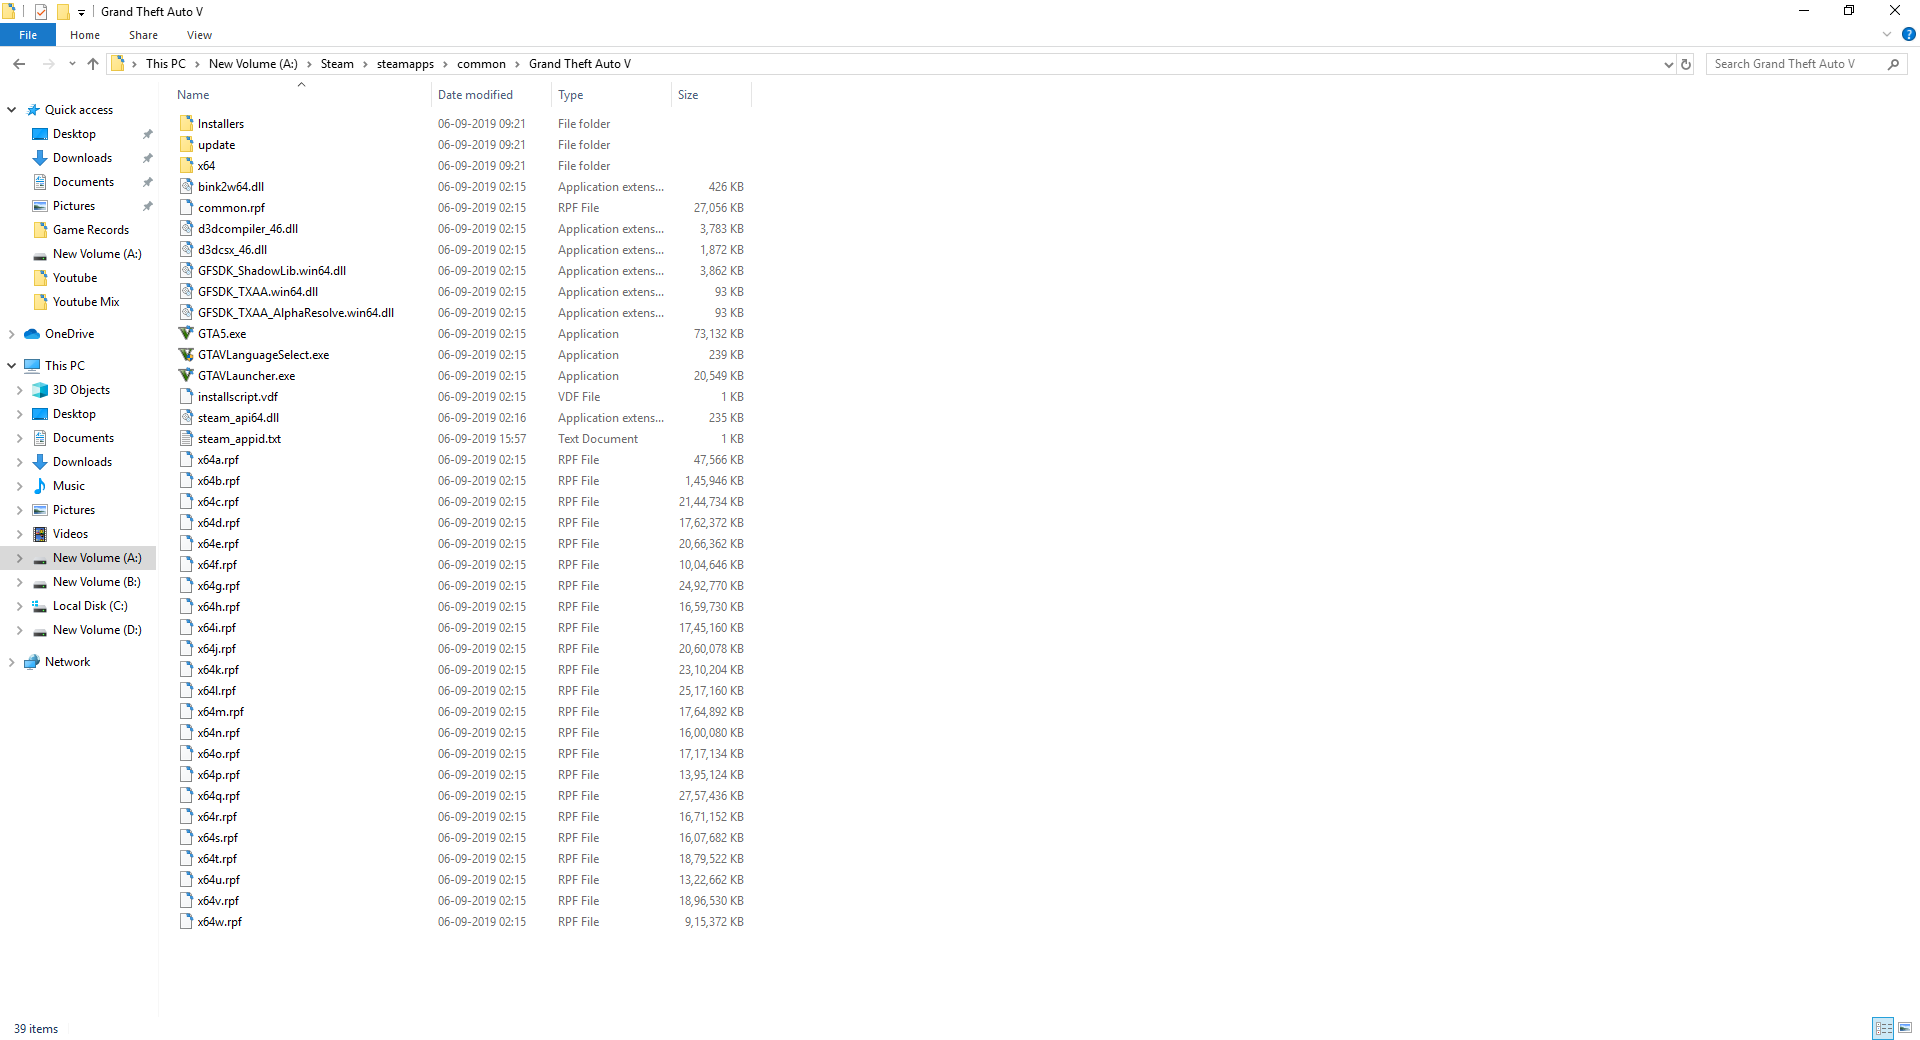
Task: Open Downloads pinned in Quick access
Action: (x=82, y=158)
